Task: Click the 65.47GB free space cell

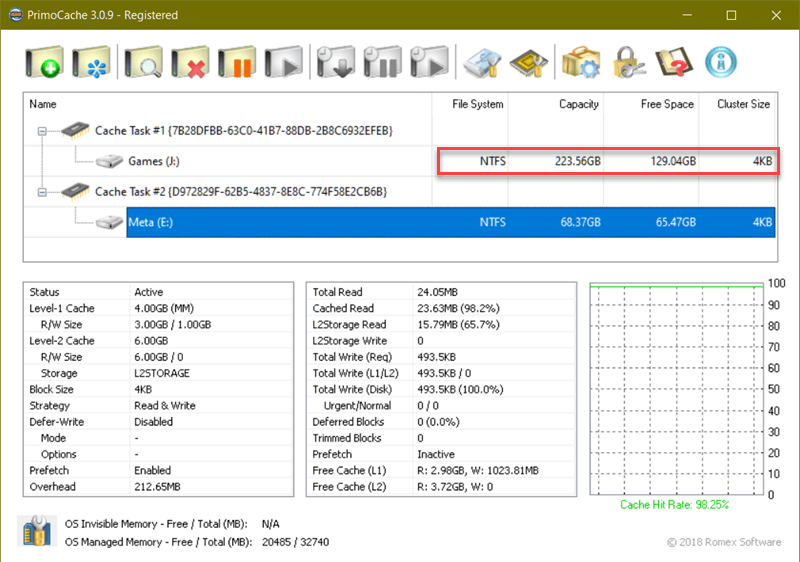Action: (676, 222)
